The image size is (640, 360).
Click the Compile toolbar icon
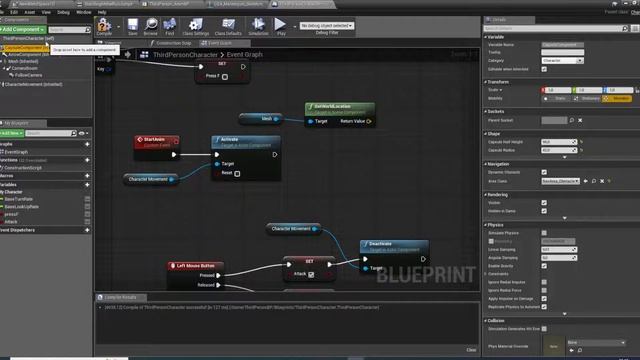pos(104,27)
